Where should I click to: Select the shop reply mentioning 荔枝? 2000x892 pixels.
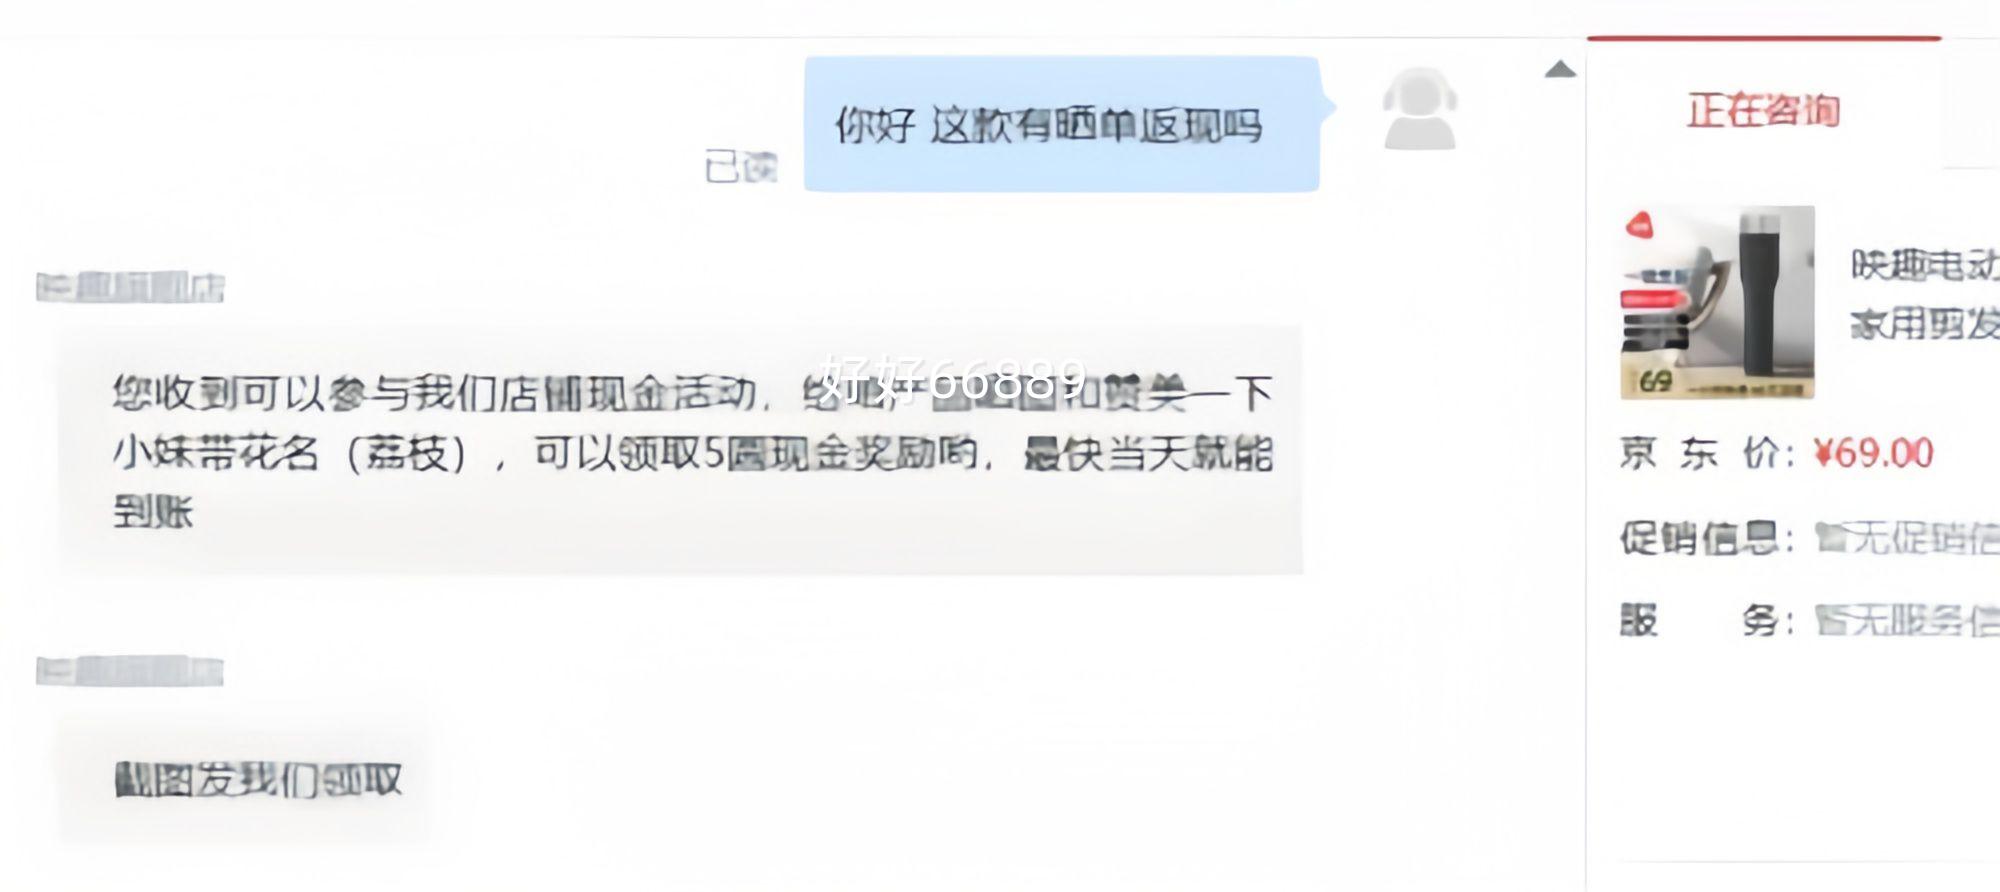point(680,450)
